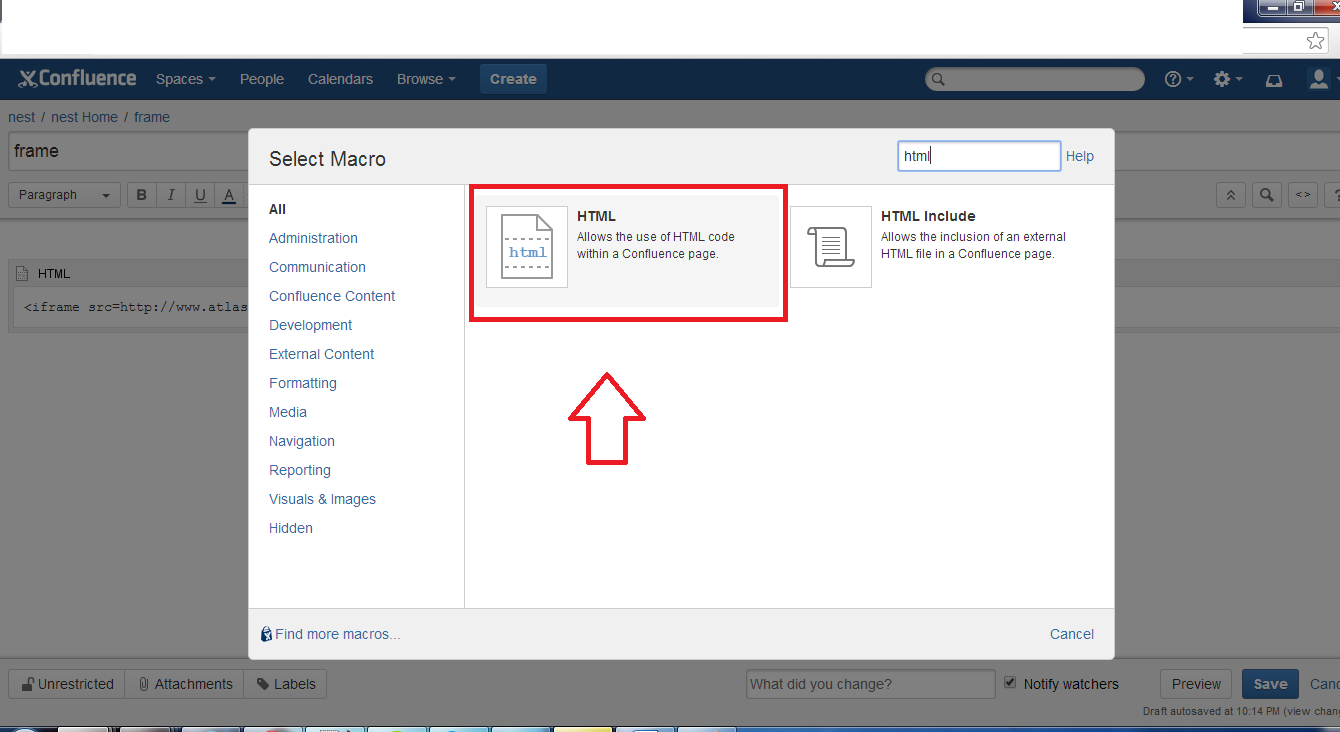Select the HTML macro icon
The height and width of the screenshot is (732, 1340).
[526, 247]
